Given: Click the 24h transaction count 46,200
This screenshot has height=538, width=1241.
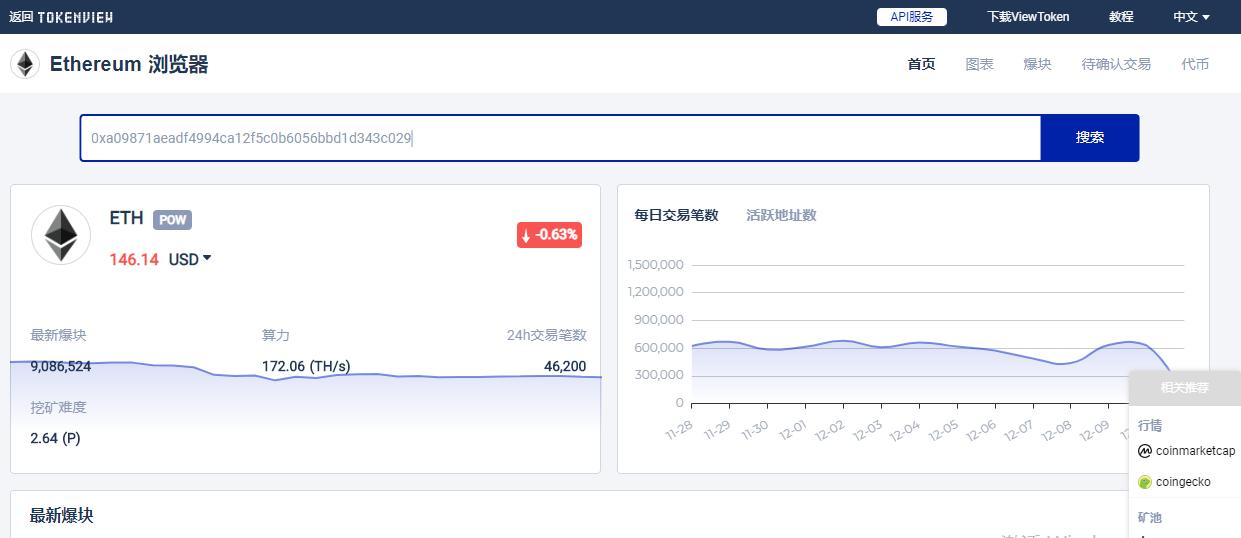Looking at the screenshot, I should (x=565, y=367).
